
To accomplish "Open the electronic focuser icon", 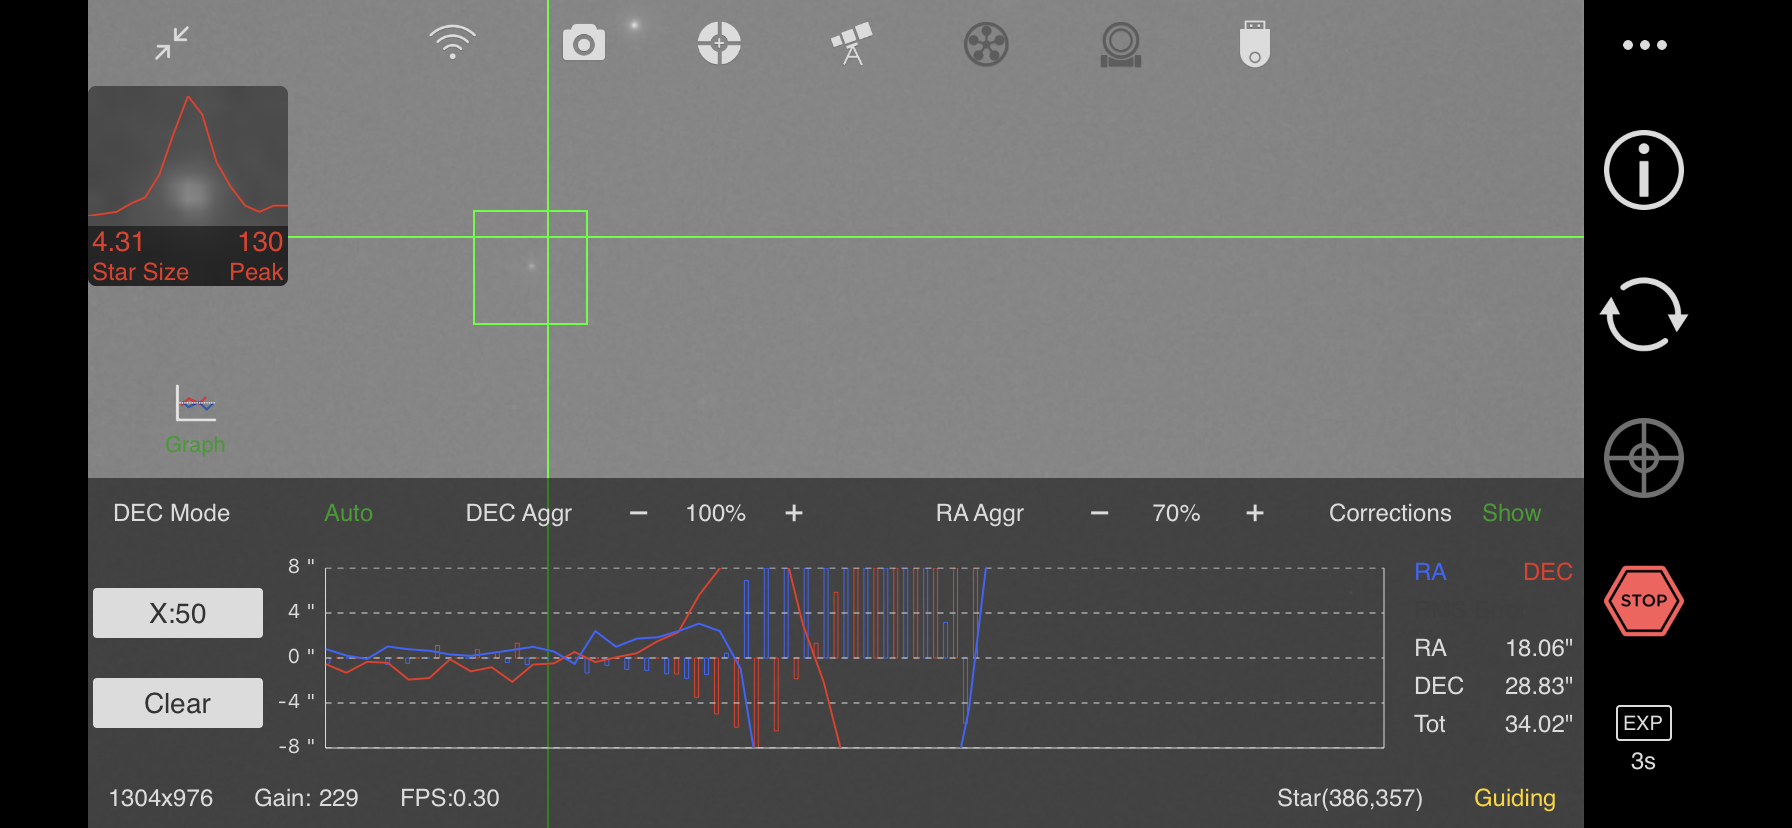I will pos(1120,44).
